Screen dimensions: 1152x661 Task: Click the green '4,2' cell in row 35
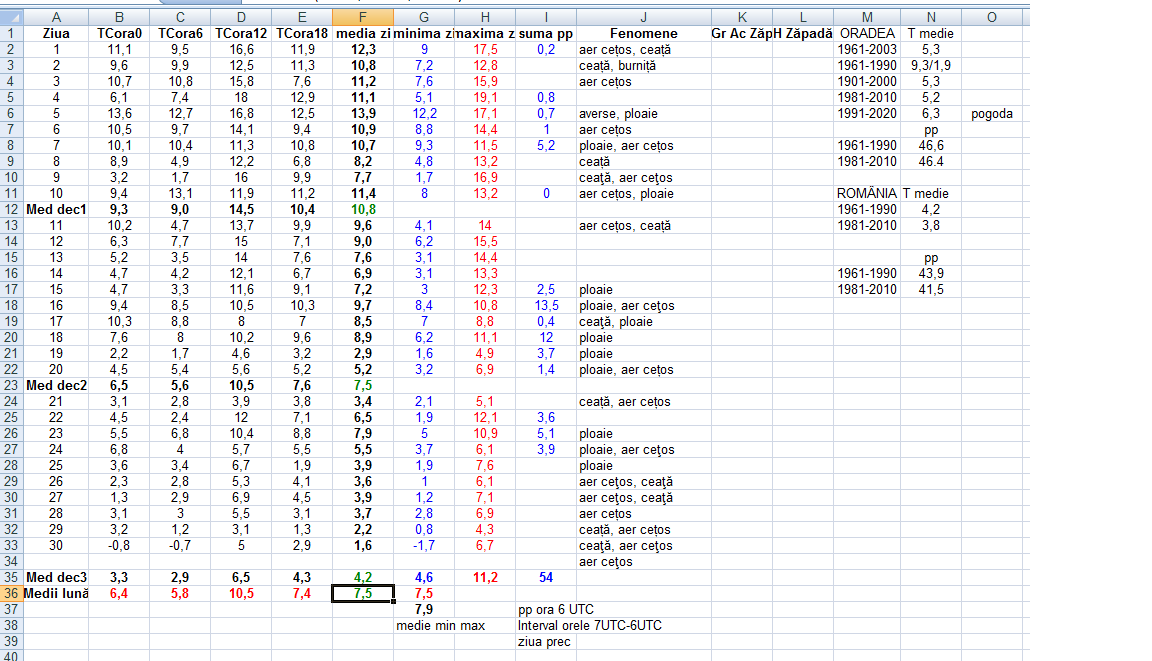tap(363, 577)
